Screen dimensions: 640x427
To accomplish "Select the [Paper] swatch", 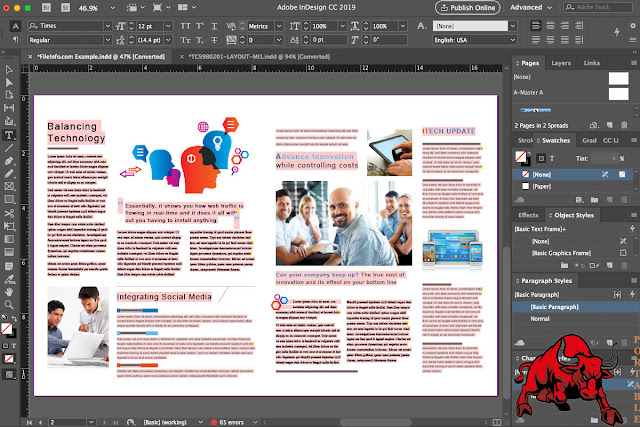I will [573, 186].
